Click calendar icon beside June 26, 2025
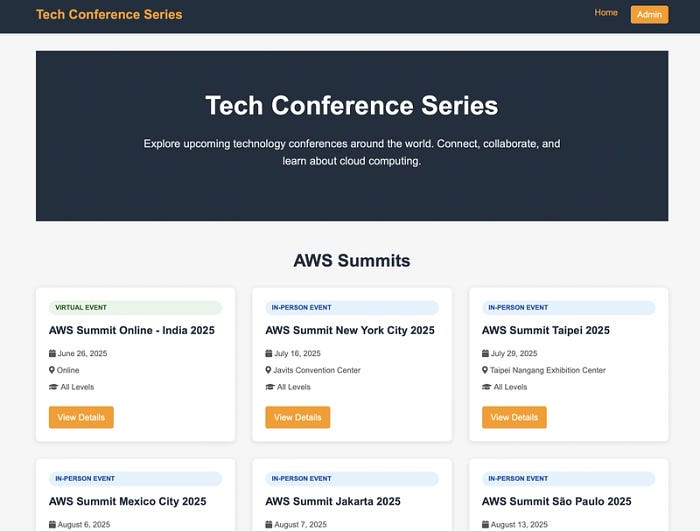 (x=52, y=353)
